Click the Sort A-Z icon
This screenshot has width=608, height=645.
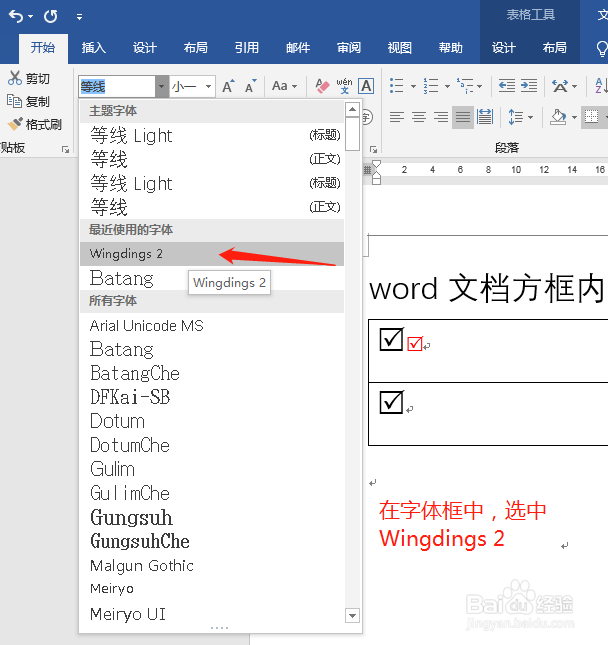point(601,86)
